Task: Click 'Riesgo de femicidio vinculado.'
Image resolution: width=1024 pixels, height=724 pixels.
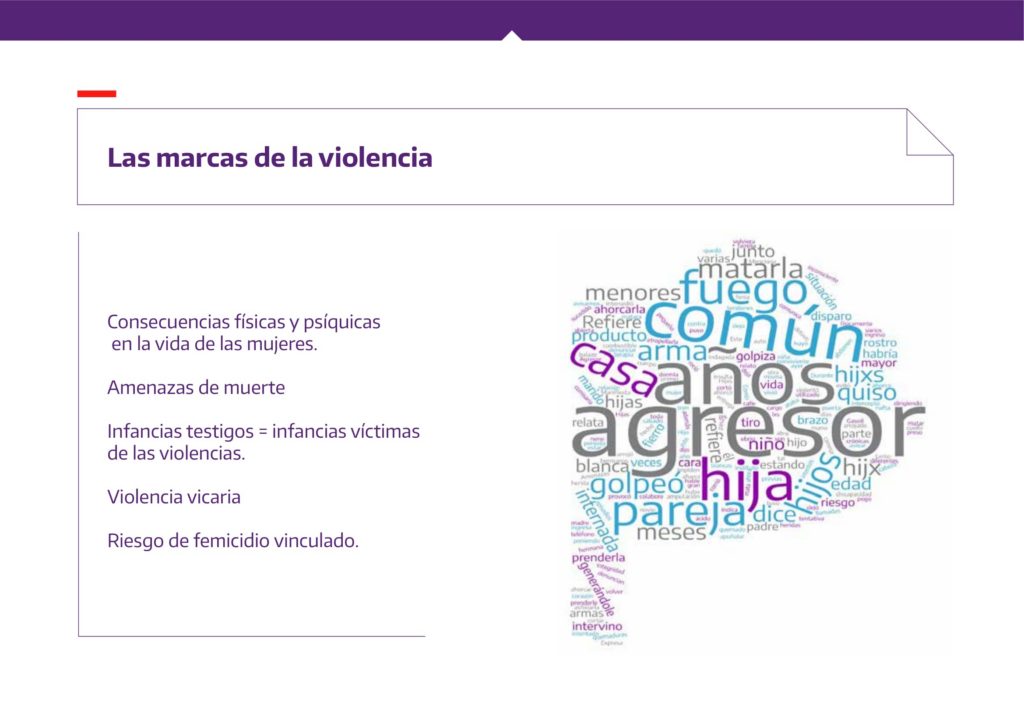Action: tap(233, 541)
